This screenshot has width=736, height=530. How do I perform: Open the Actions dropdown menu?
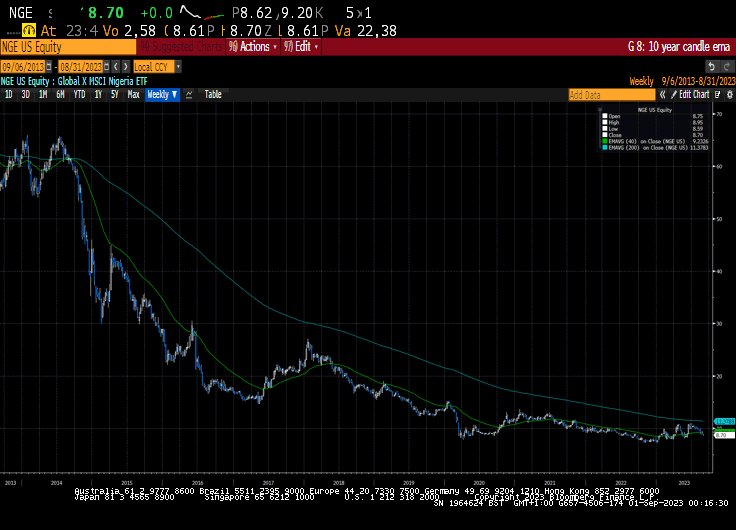click(x=253, y=47)
